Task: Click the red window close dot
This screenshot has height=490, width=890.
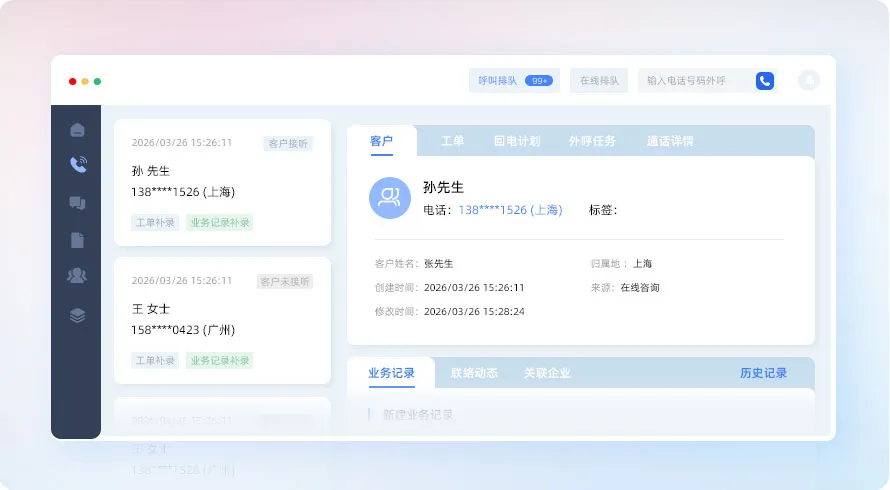Action: (73, 81)
